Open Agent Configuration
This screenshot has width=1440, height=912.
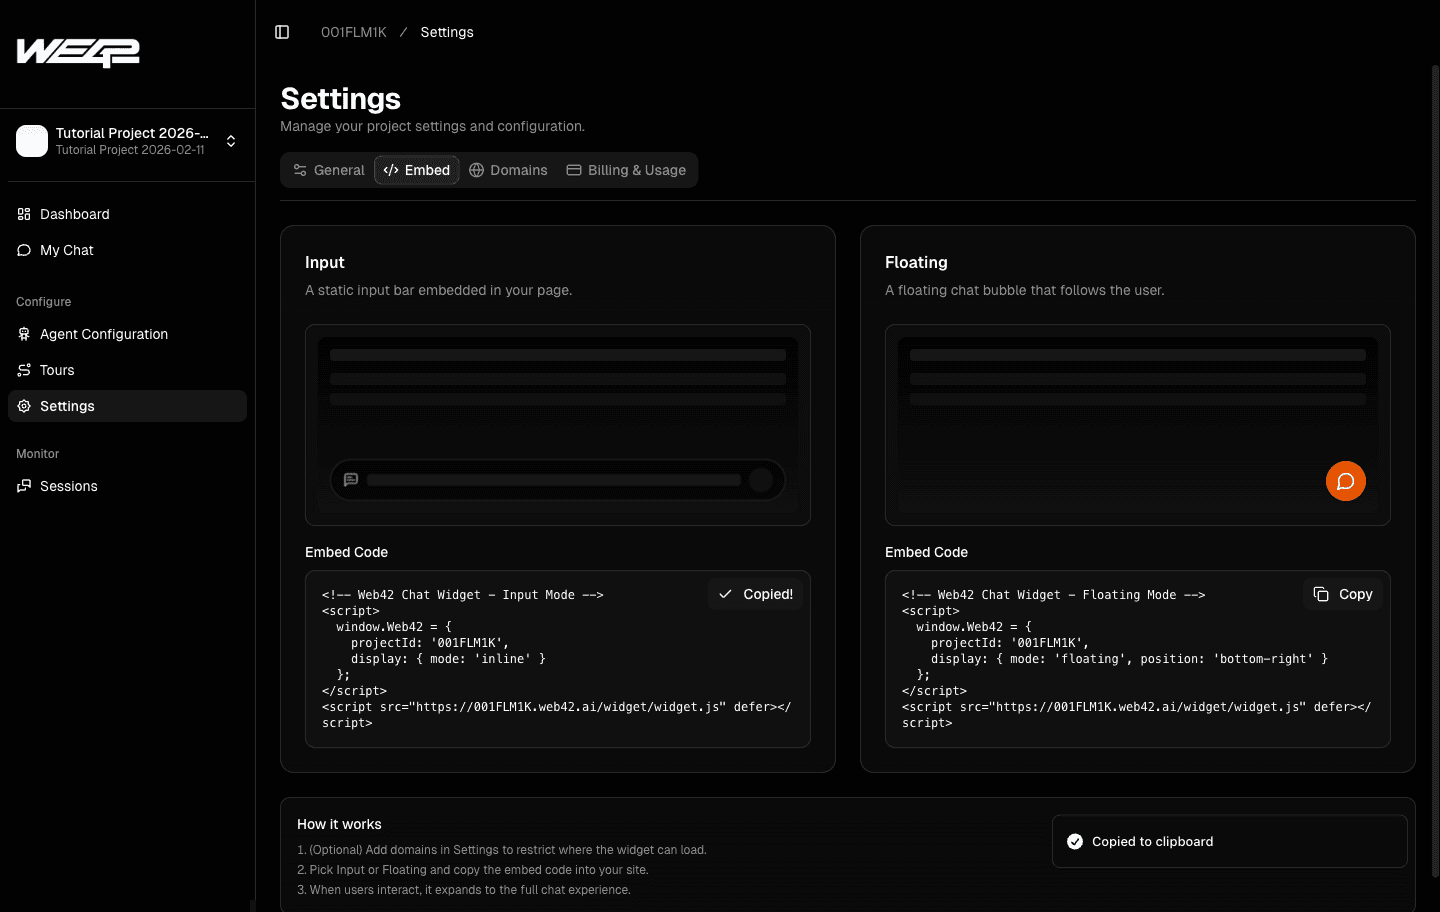pyautogui.click(x=103, y=333)
